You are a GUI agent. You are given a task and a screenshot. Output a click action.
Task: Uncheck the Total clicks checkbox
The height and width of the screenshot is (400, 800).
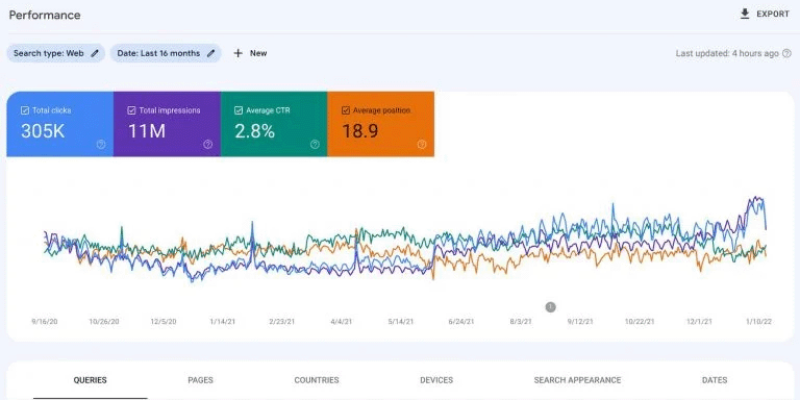click(x=26, y=110)
